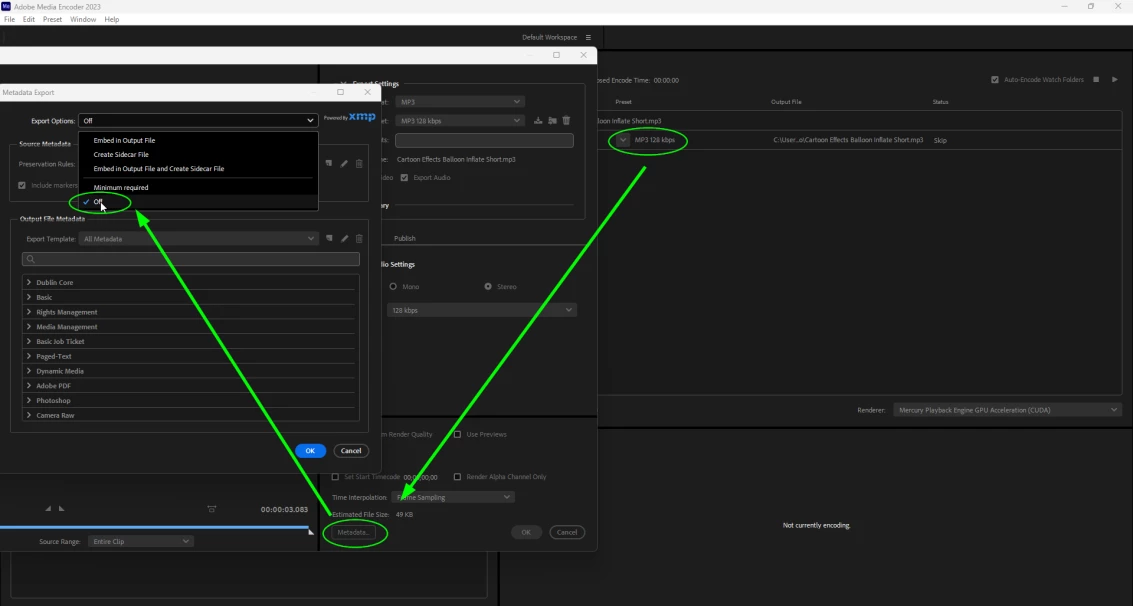Click the Stop Queue square icon

coord(1096,79)
